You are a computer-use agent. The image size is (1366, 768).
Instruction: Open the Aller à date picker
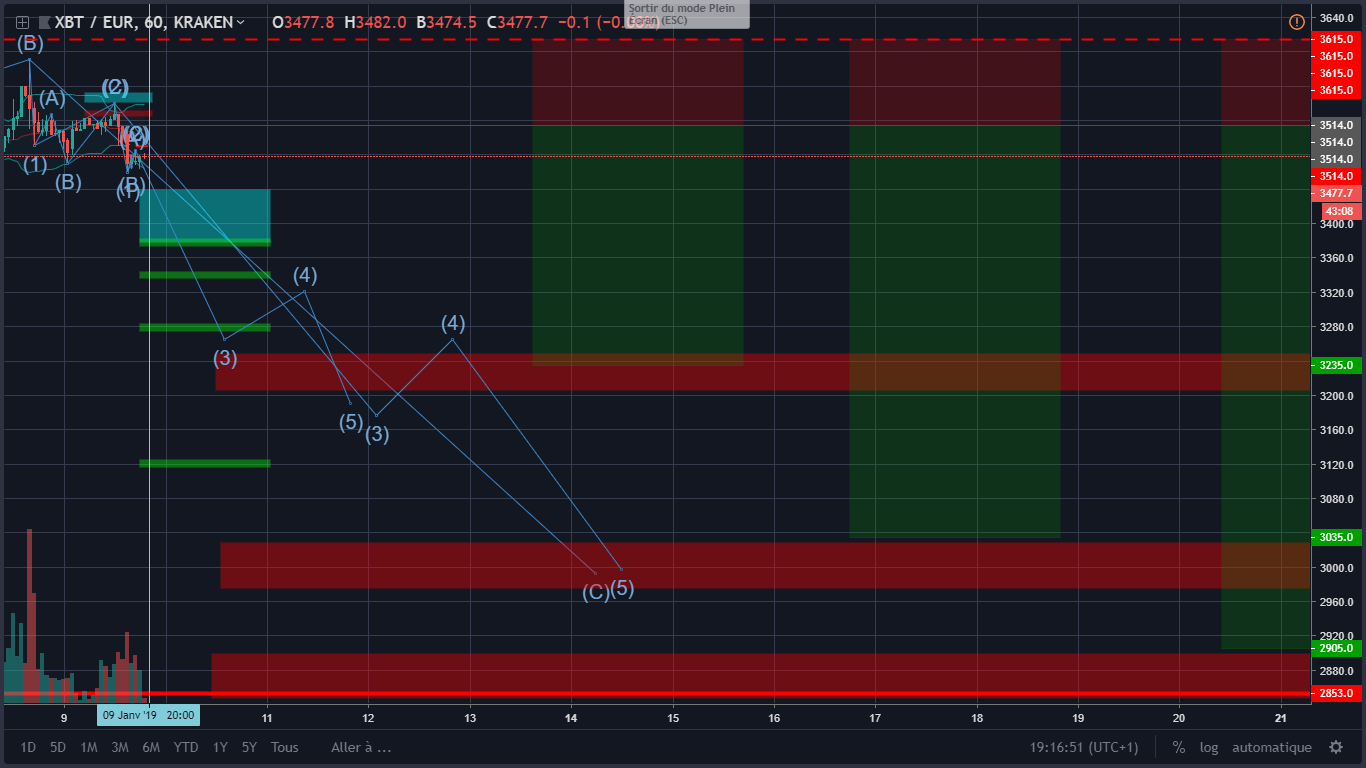point(361,747)
